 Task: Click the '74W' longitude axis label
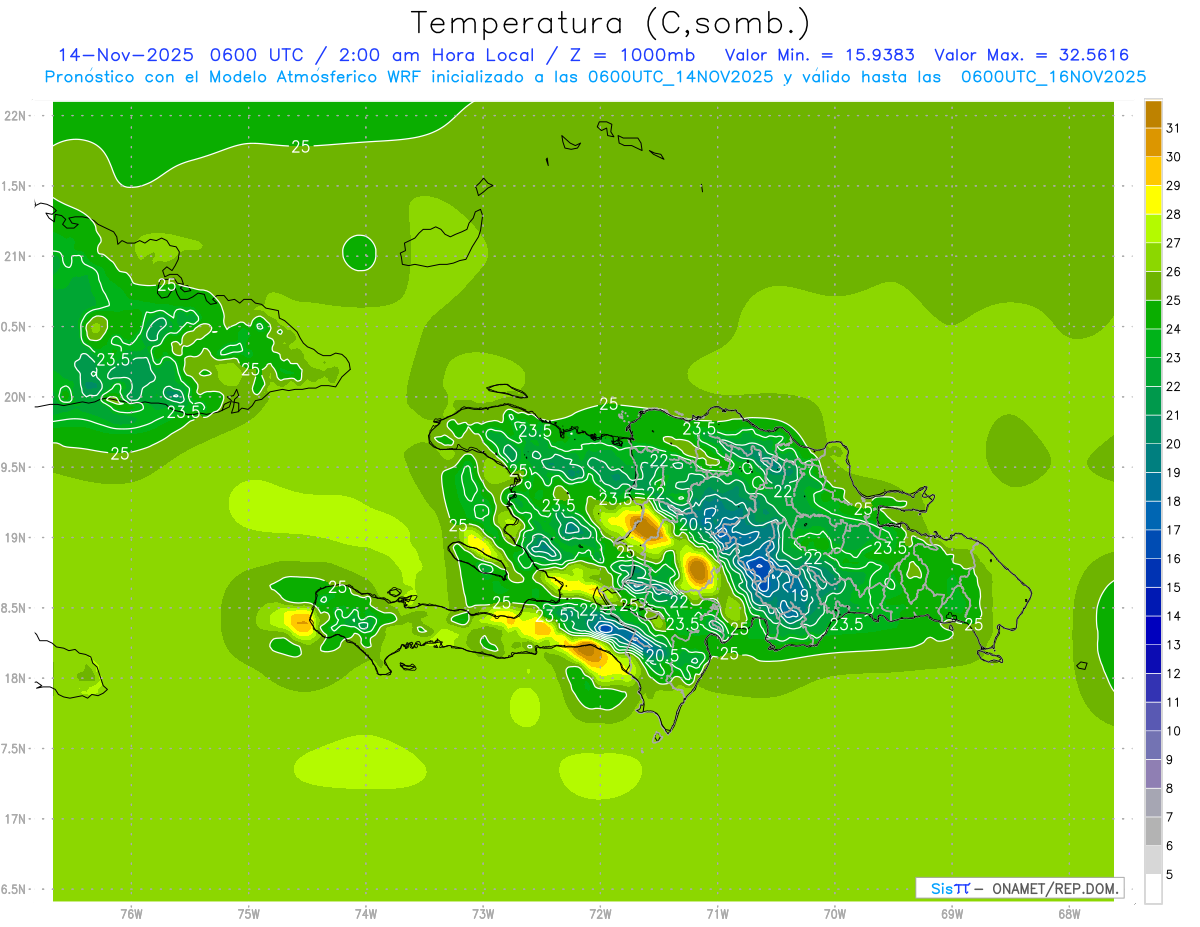click(x=366, y=914)
